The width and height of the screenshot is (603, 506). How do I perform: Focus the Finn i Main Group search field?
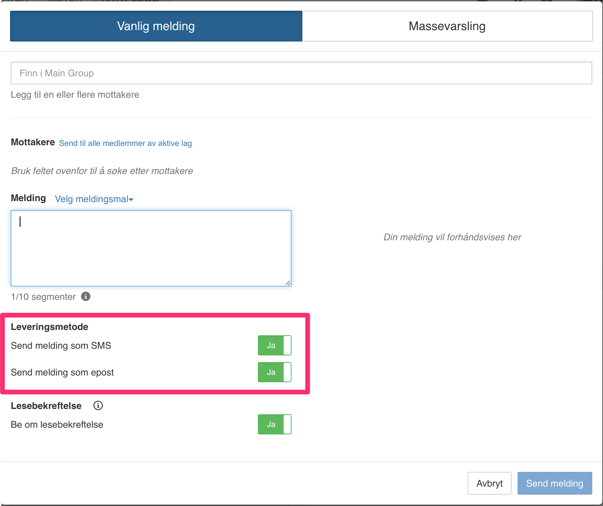(x=301, y=73)
